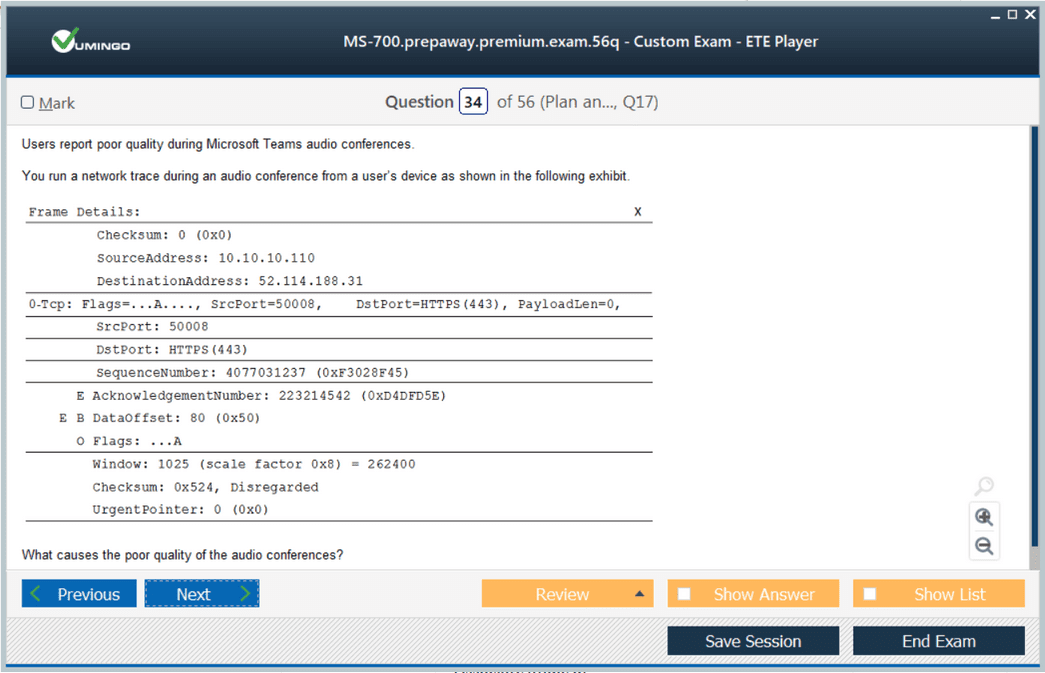Minimize the ETE Player window
Screen dimensions: 1045x673
point(995,15)
